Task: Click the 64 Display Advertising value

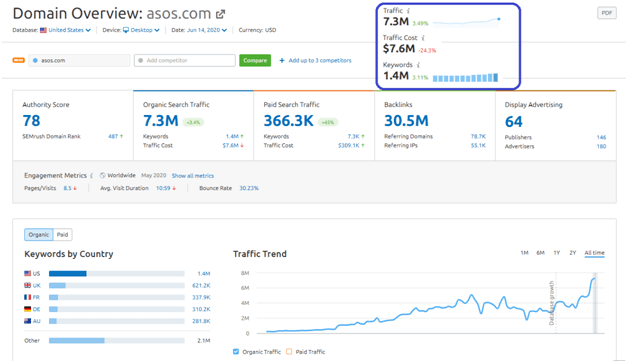Action: tap(513, 121)
